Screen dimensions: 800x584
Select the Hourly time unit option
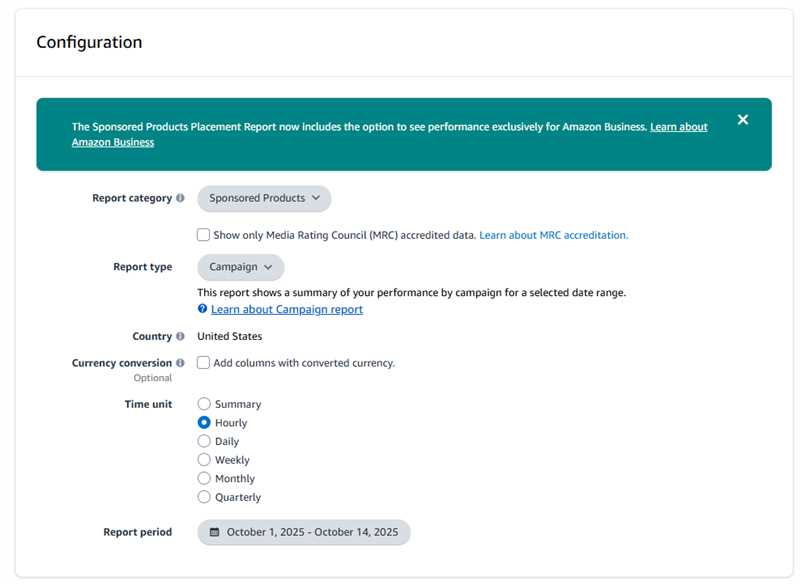coord(204,423)
